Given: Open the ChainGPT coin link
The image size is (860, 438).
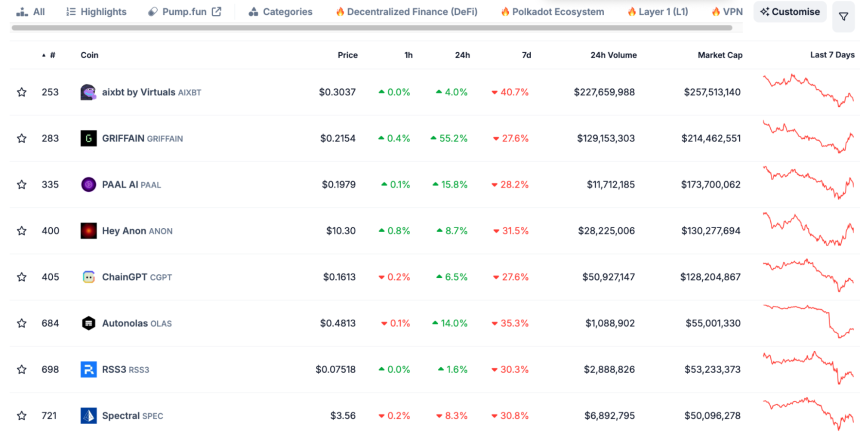Looking at the screenshot, I should [x=137, y=277].
